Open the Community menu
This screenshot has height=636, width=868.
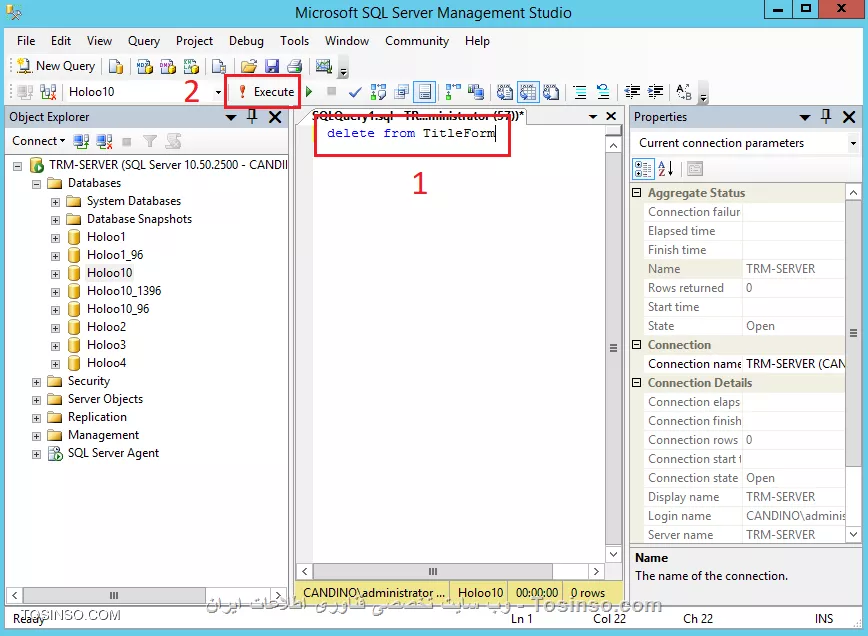pyautogui.click(x=417, y=41)
